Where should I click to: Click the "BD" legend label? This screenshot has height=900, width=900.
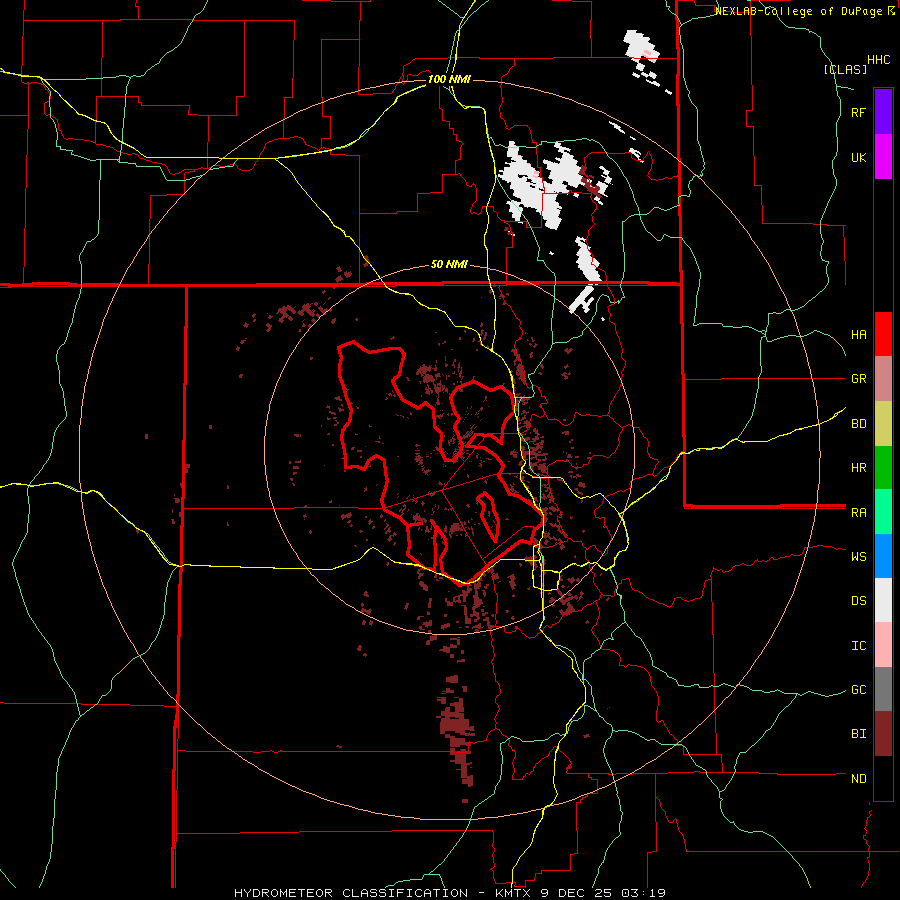point(858,424)
